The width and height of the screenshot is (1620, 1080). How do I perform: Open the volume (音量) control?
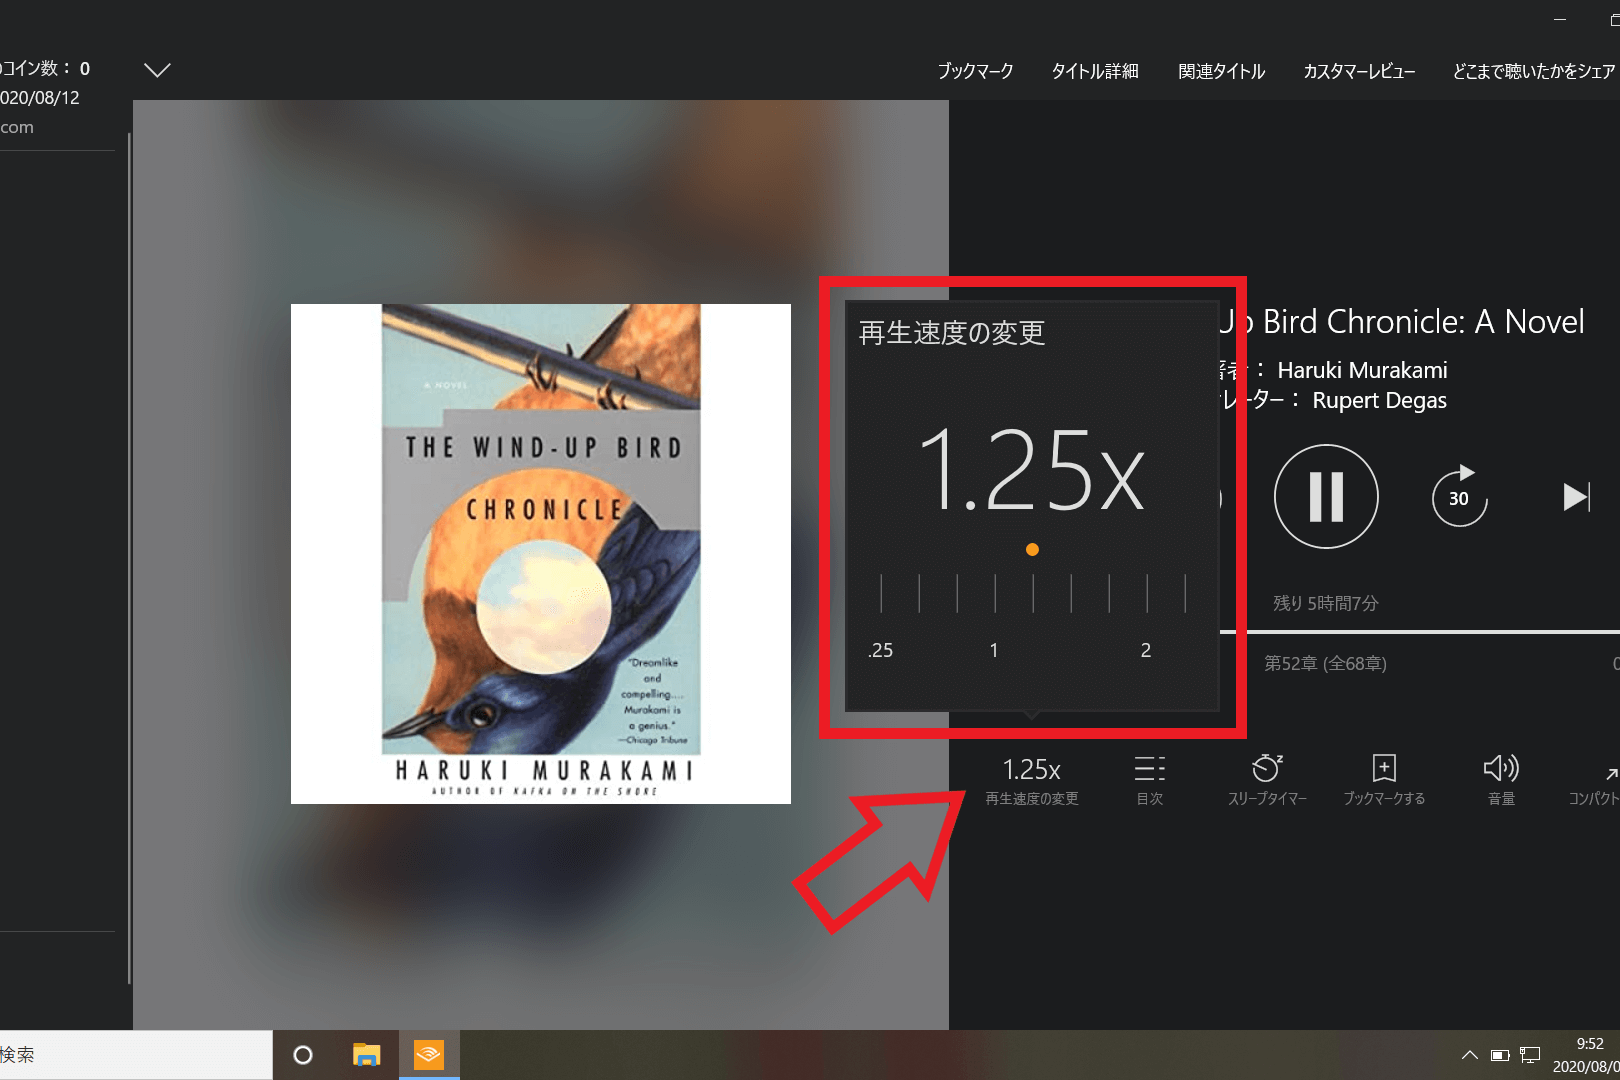pyautogui.click(x=1501, y=780)
